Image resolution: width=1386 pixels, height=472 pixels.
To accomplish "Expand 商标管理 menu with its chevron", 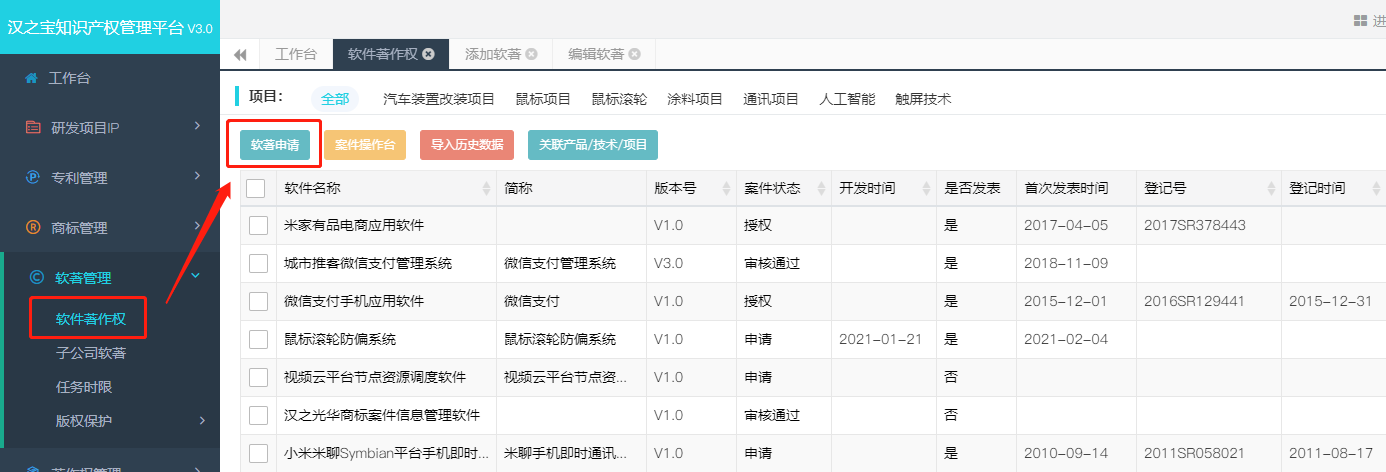I will [x=197, y=226].
